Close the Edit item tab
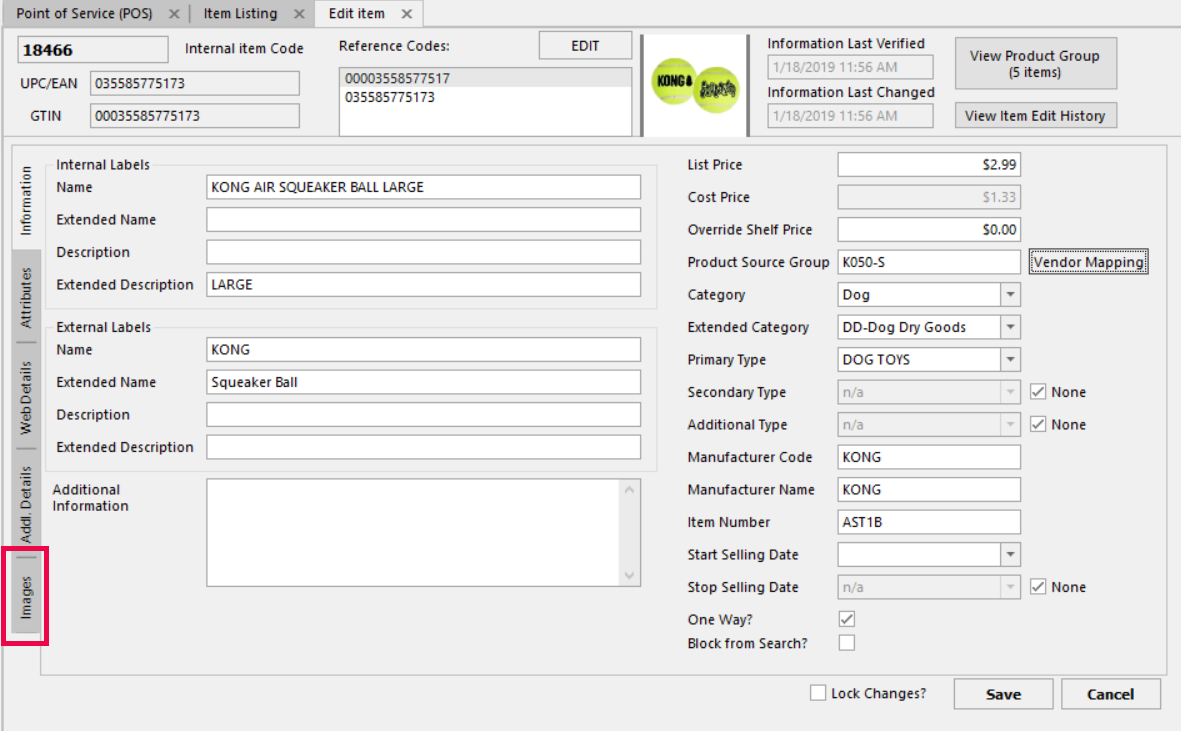The height and width of the screenshot is (731, 1181). tap(407, 14)
